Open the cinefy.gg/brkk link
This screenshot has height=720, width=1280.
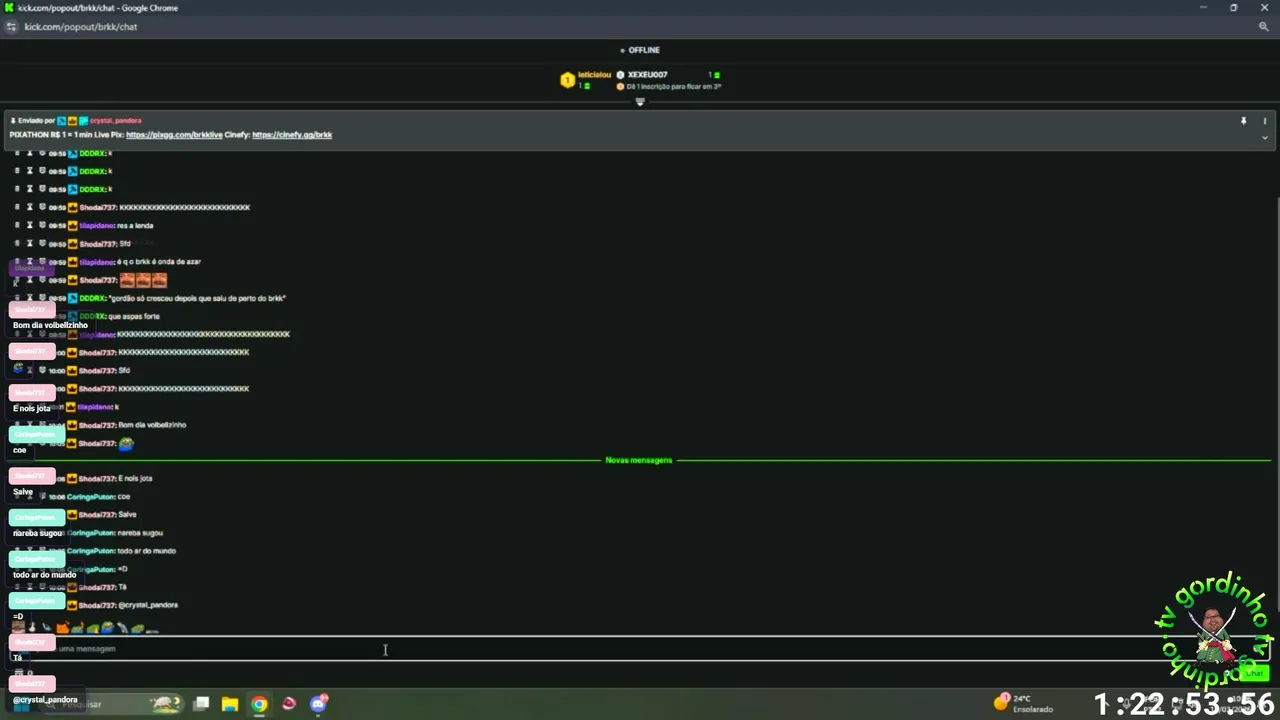pyautogui.click(x=292, y=134)
